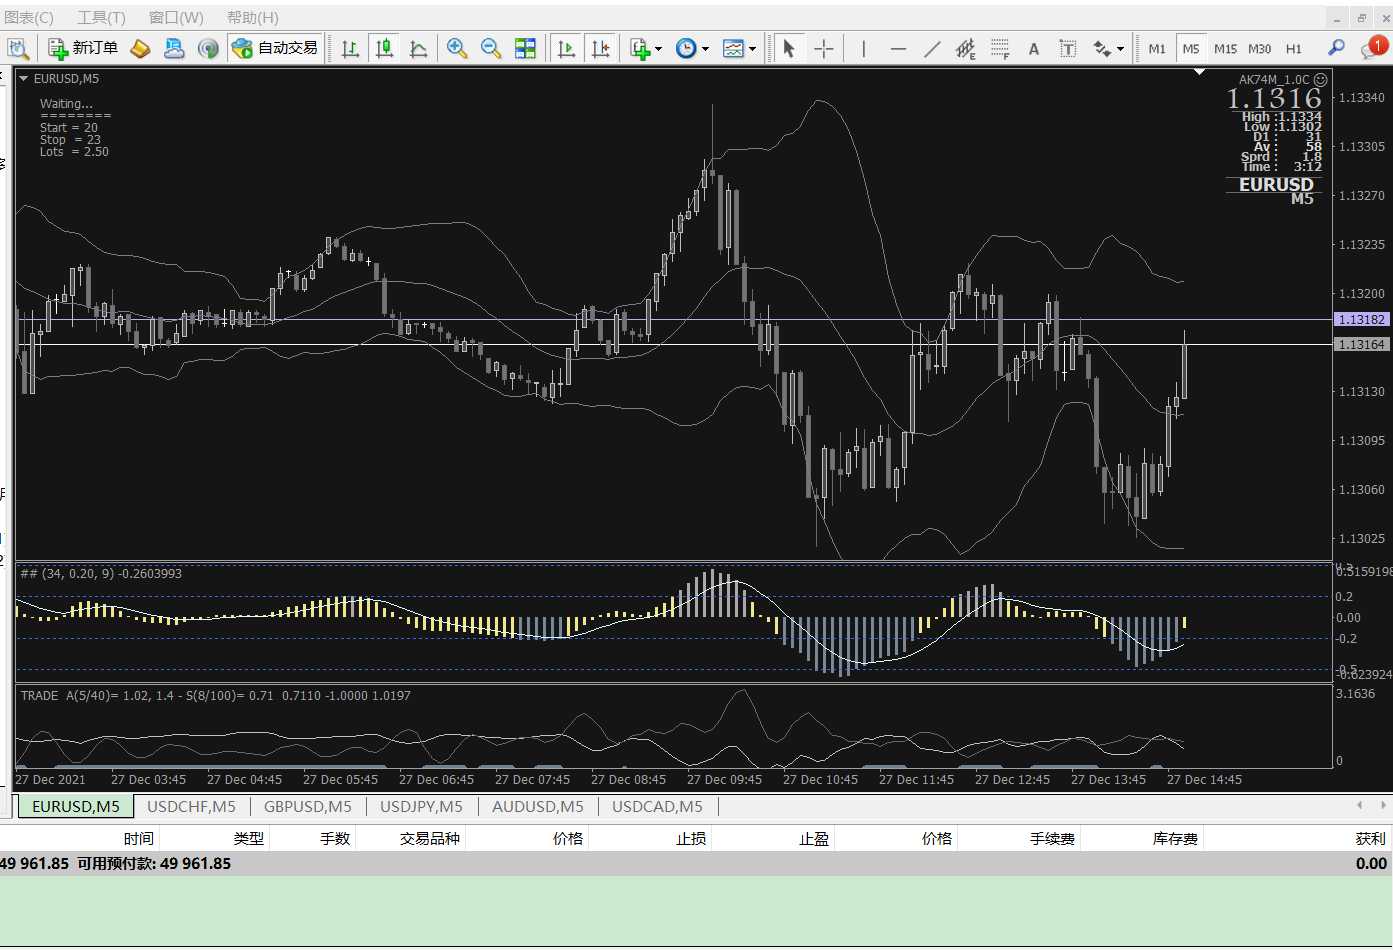Click the smiley Expert Advisor face icon
The image size is (1393, 950).
[x=1321, y=79]
